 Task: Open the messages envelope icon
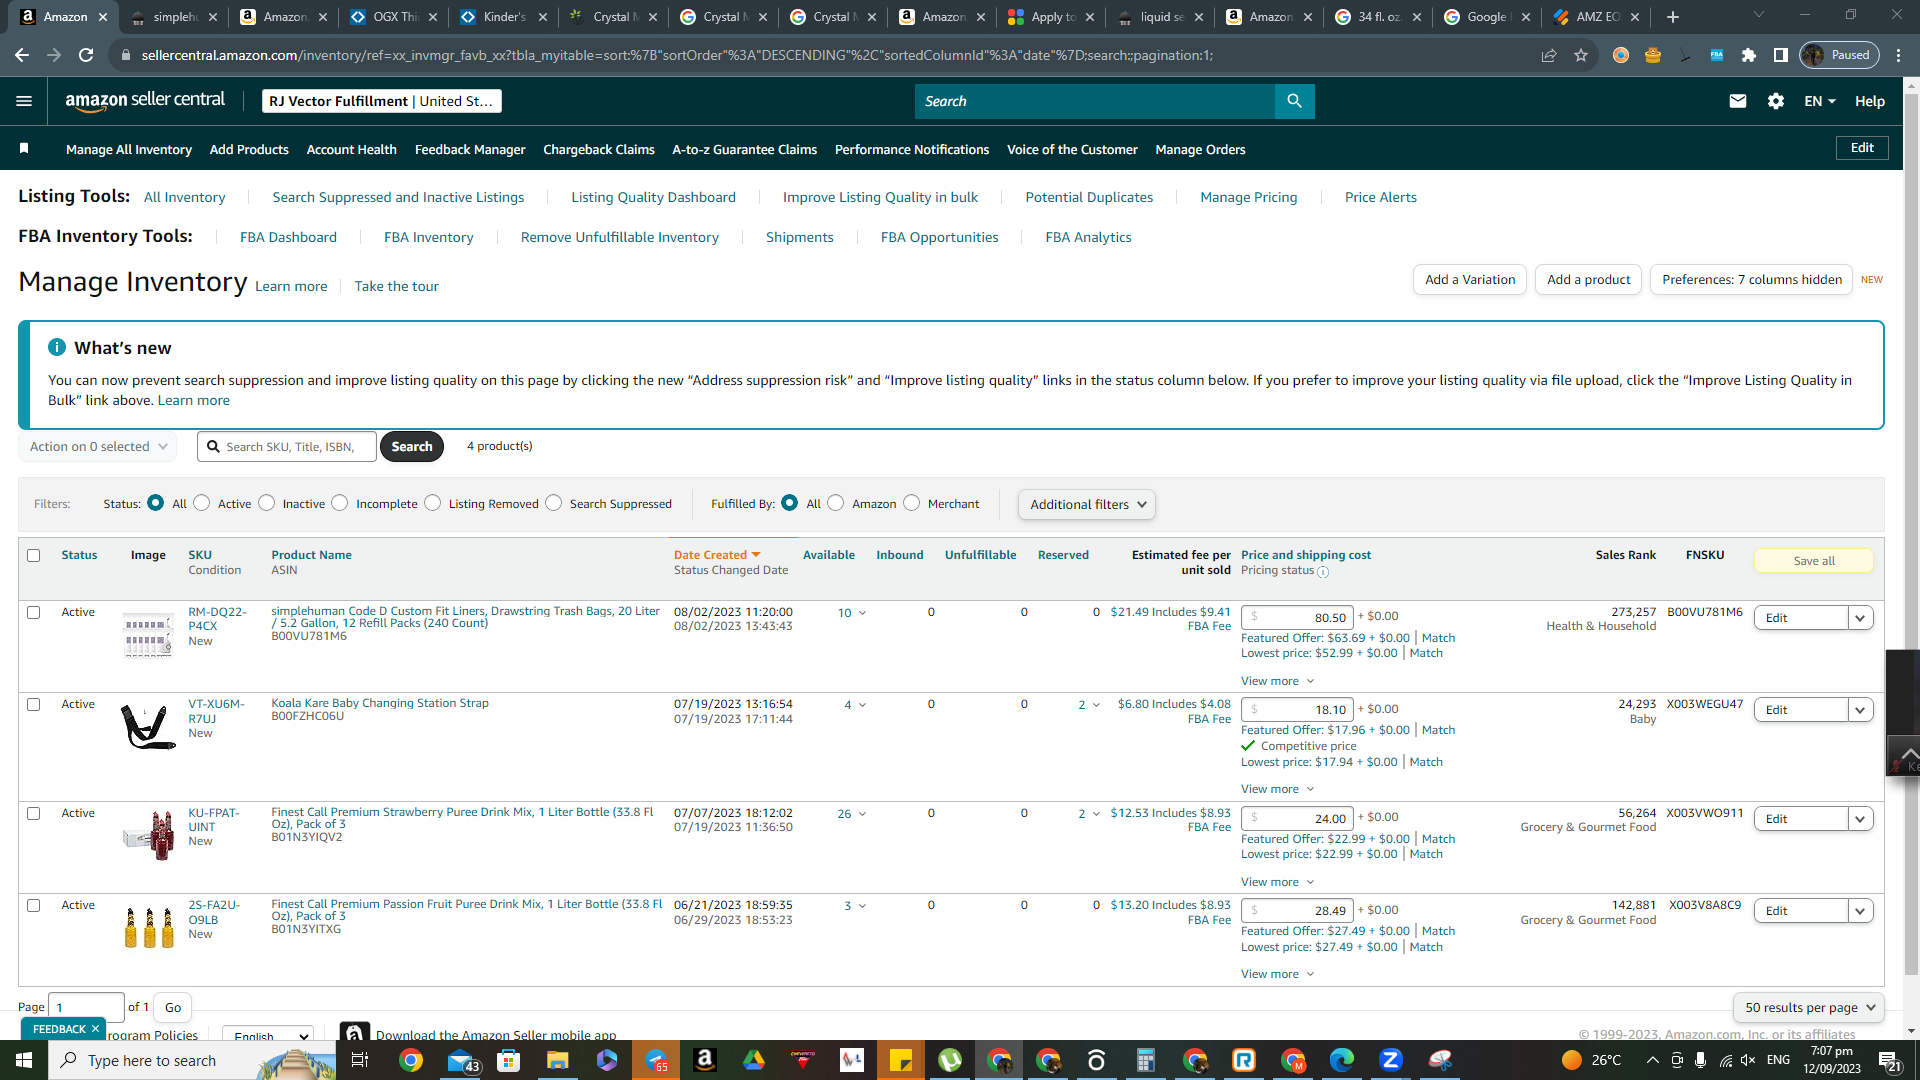[1738, 101]
